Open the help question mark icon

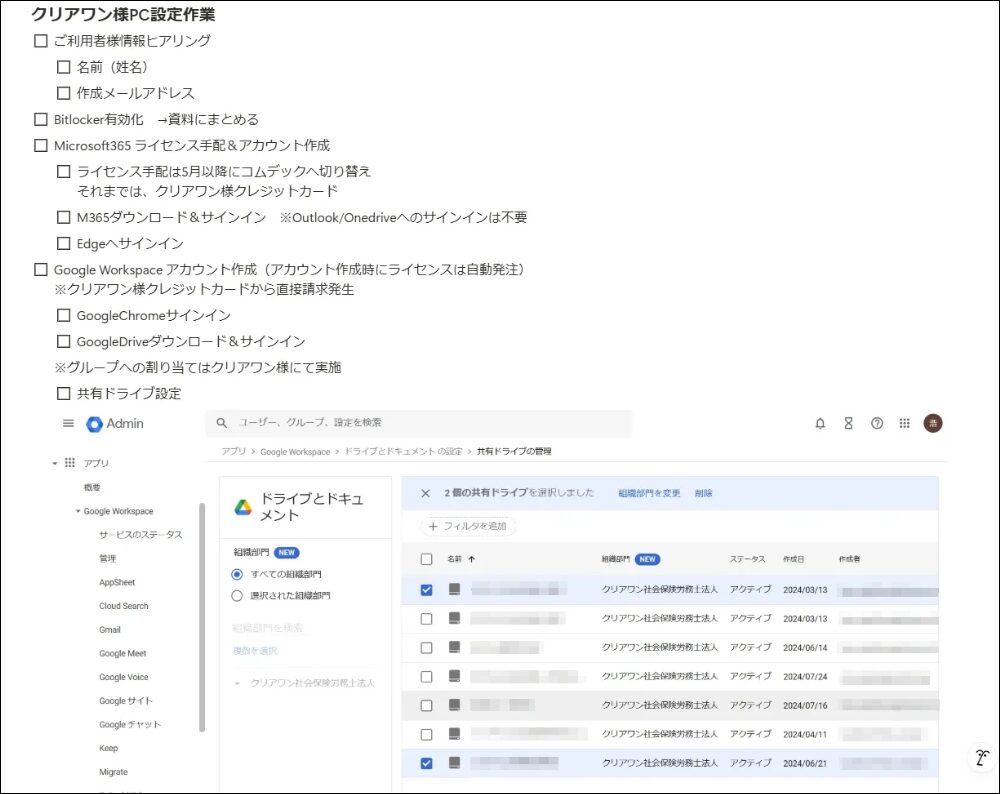(x=877, y=423)
